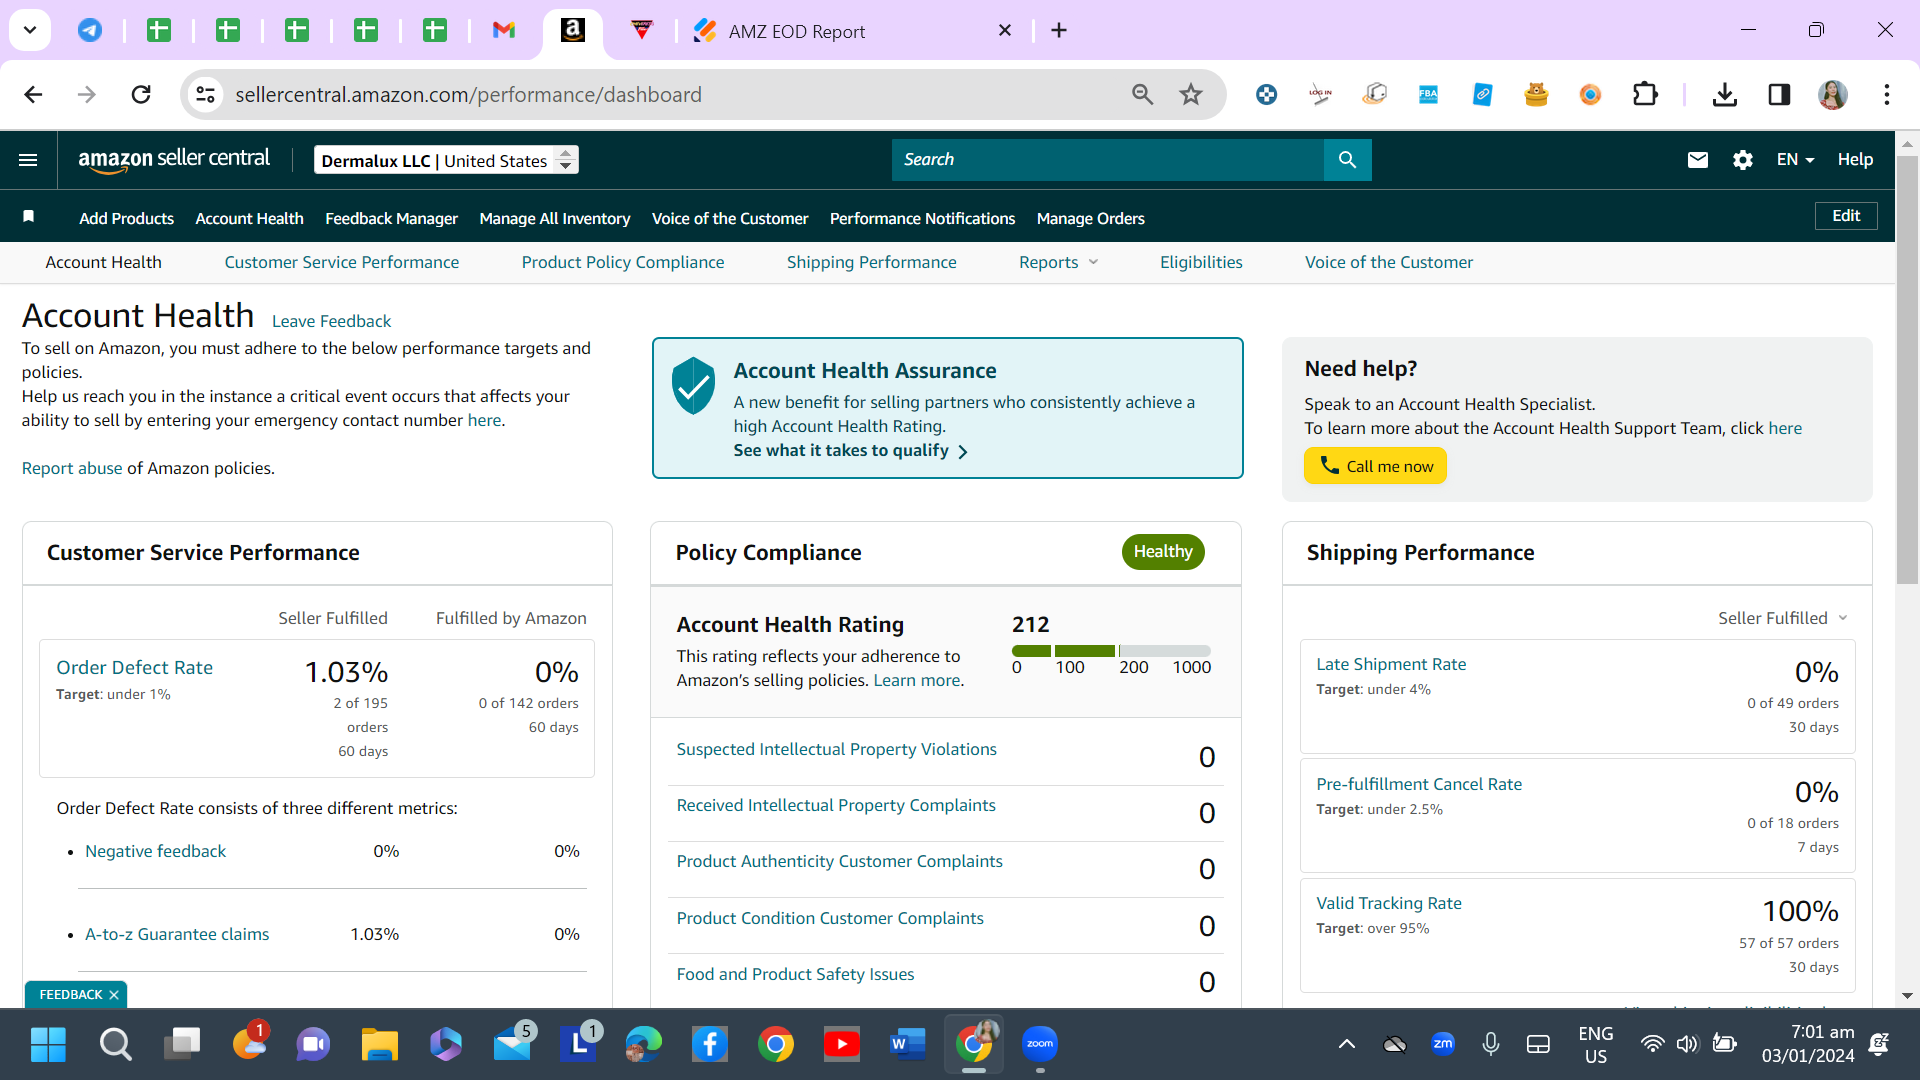Switch to the Gmail tab
The image size is (1920, 1080).
[504, 30]
